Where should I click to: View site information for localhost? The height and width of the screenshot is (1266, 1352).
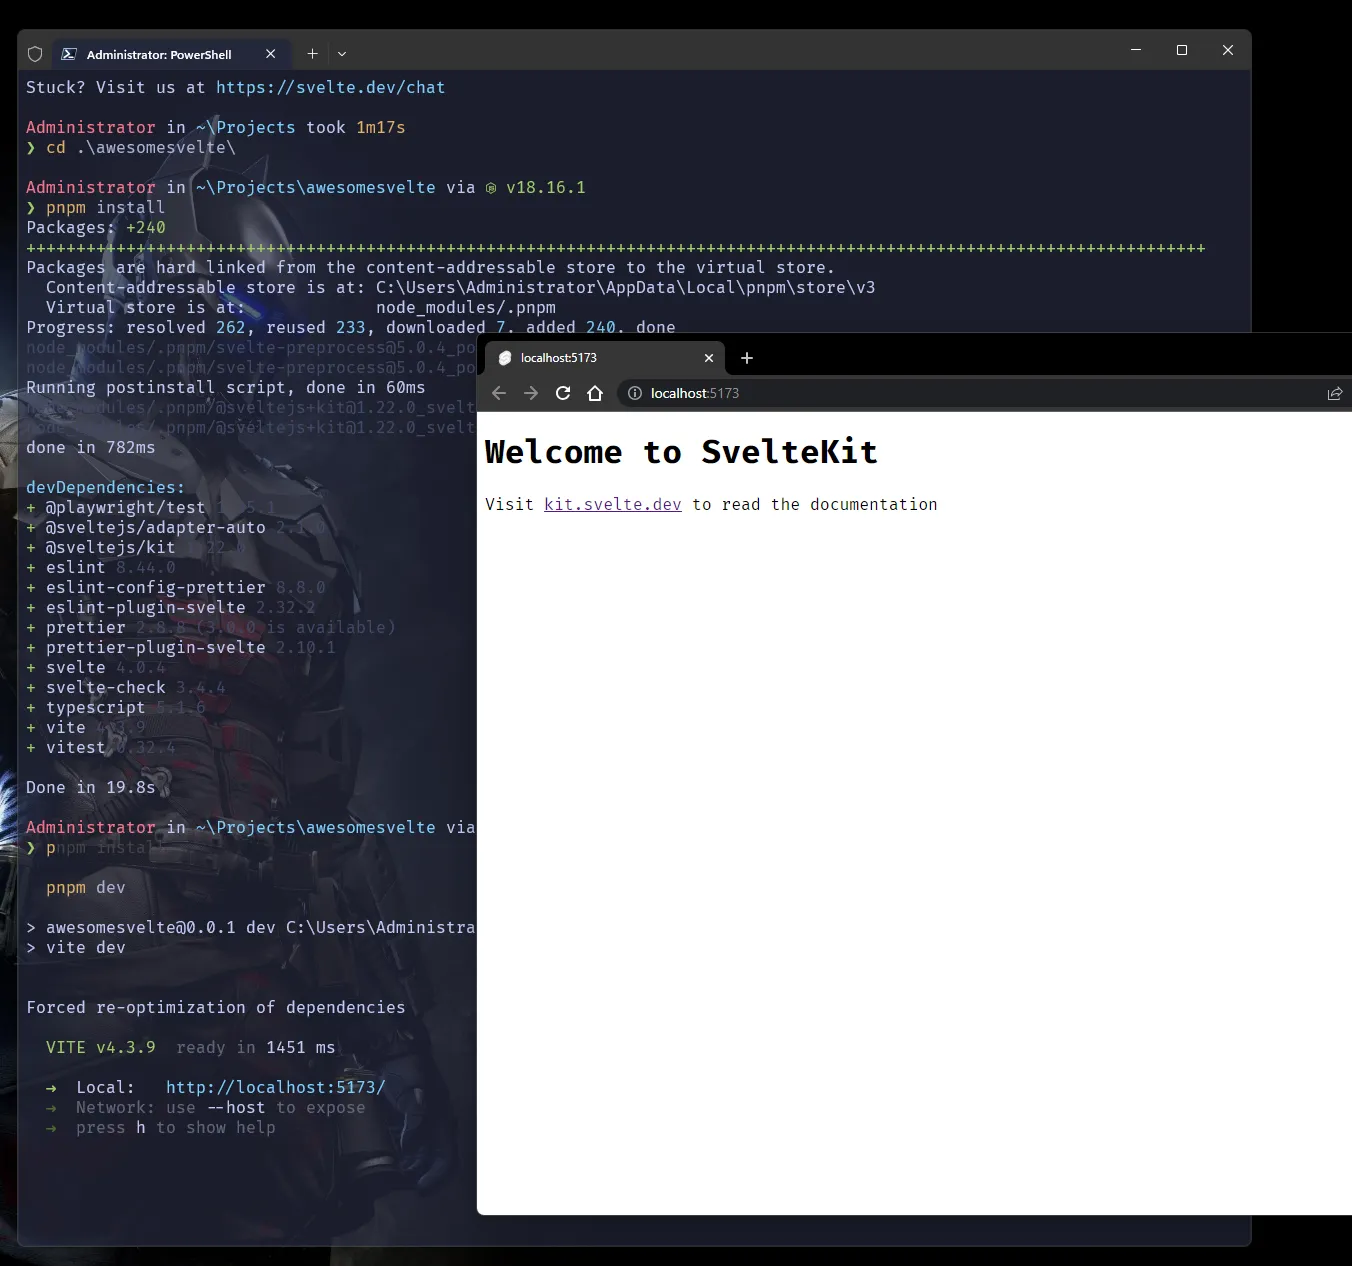(634, 393)
